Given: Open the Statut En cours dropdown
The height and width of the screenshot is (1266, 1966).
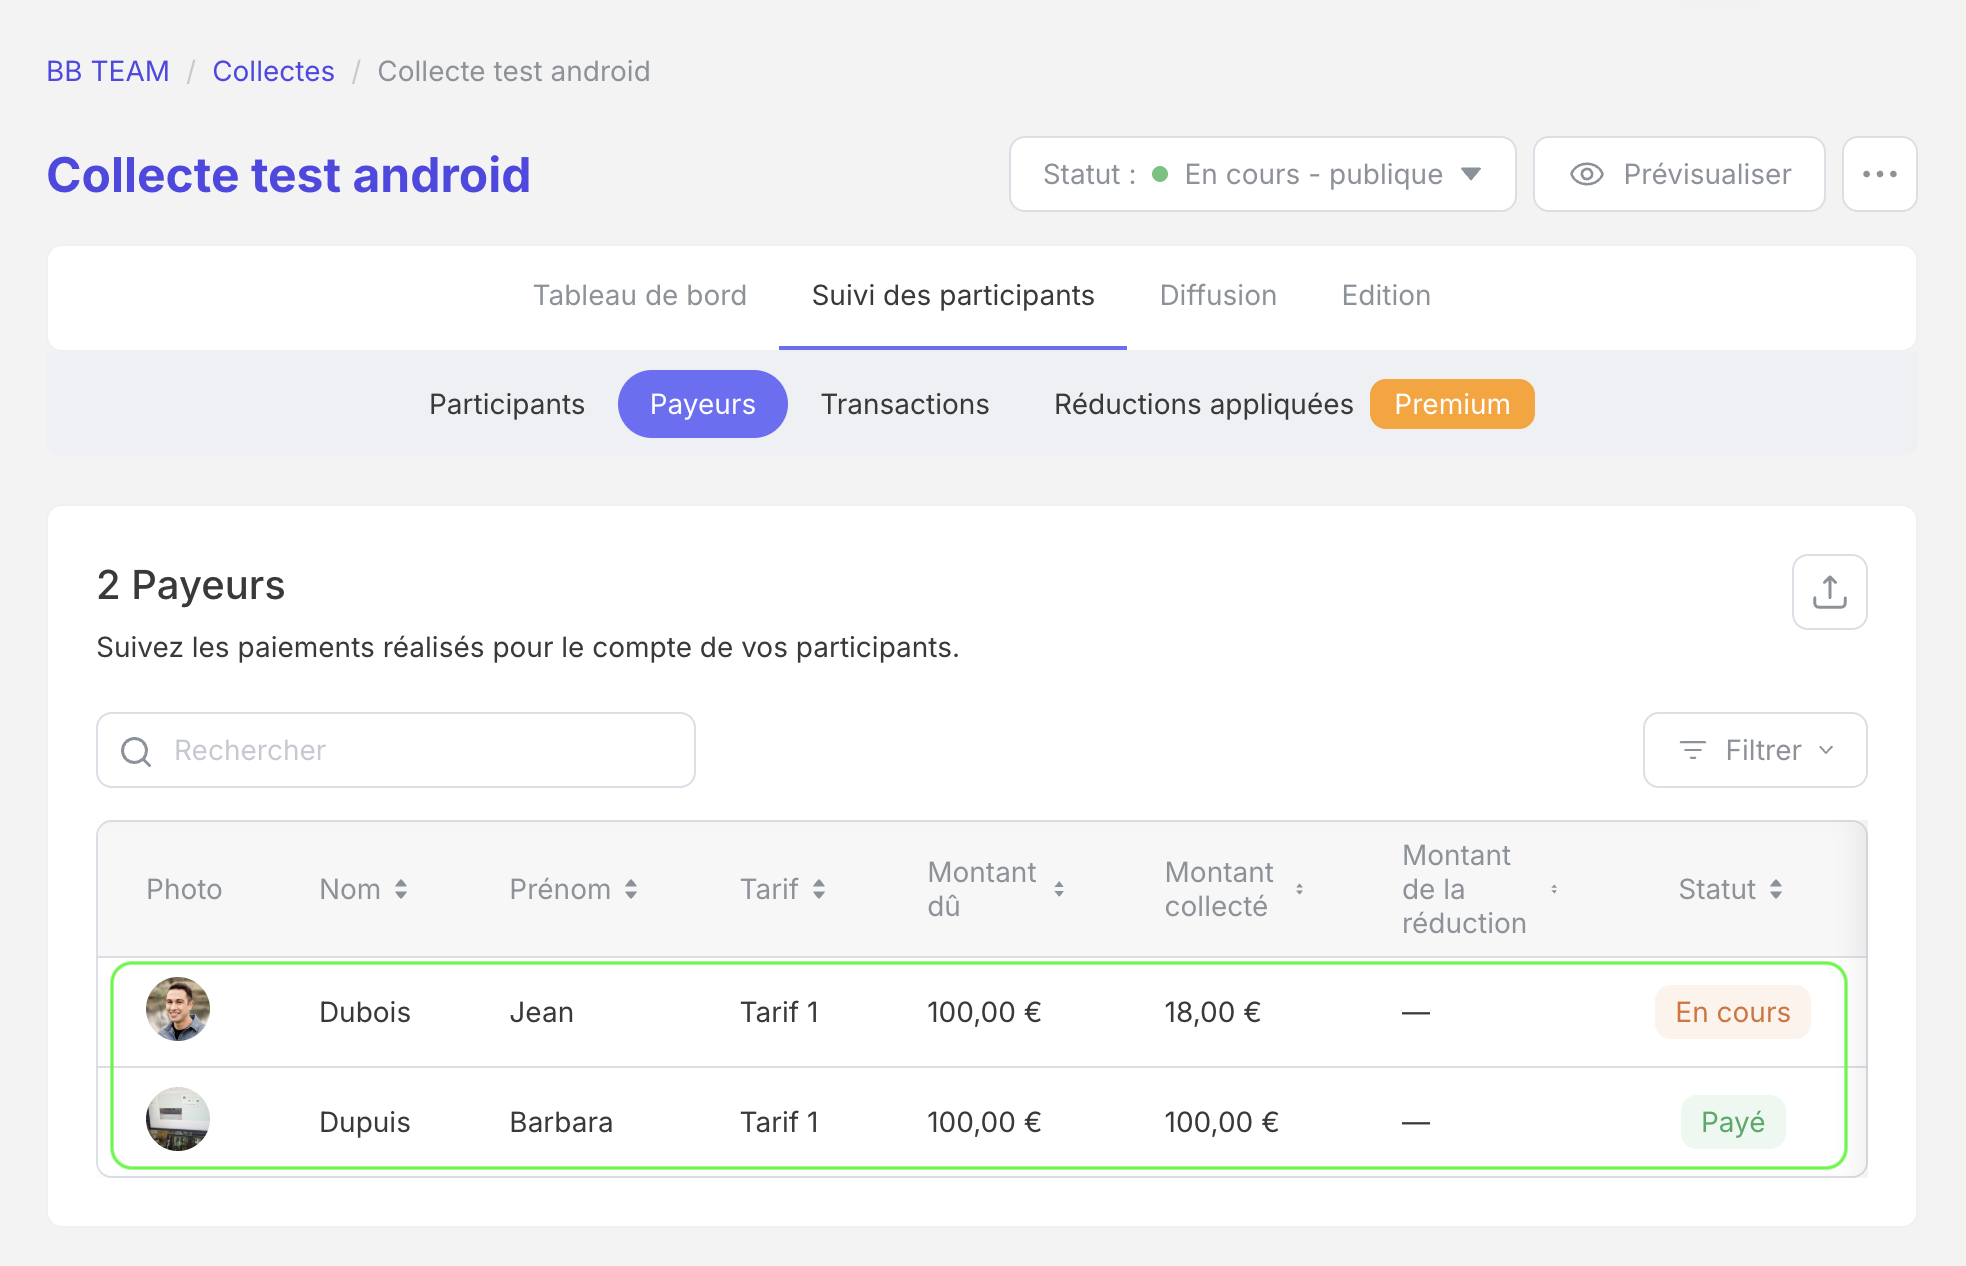Looking at the screenshot, I should [1262, 174].
